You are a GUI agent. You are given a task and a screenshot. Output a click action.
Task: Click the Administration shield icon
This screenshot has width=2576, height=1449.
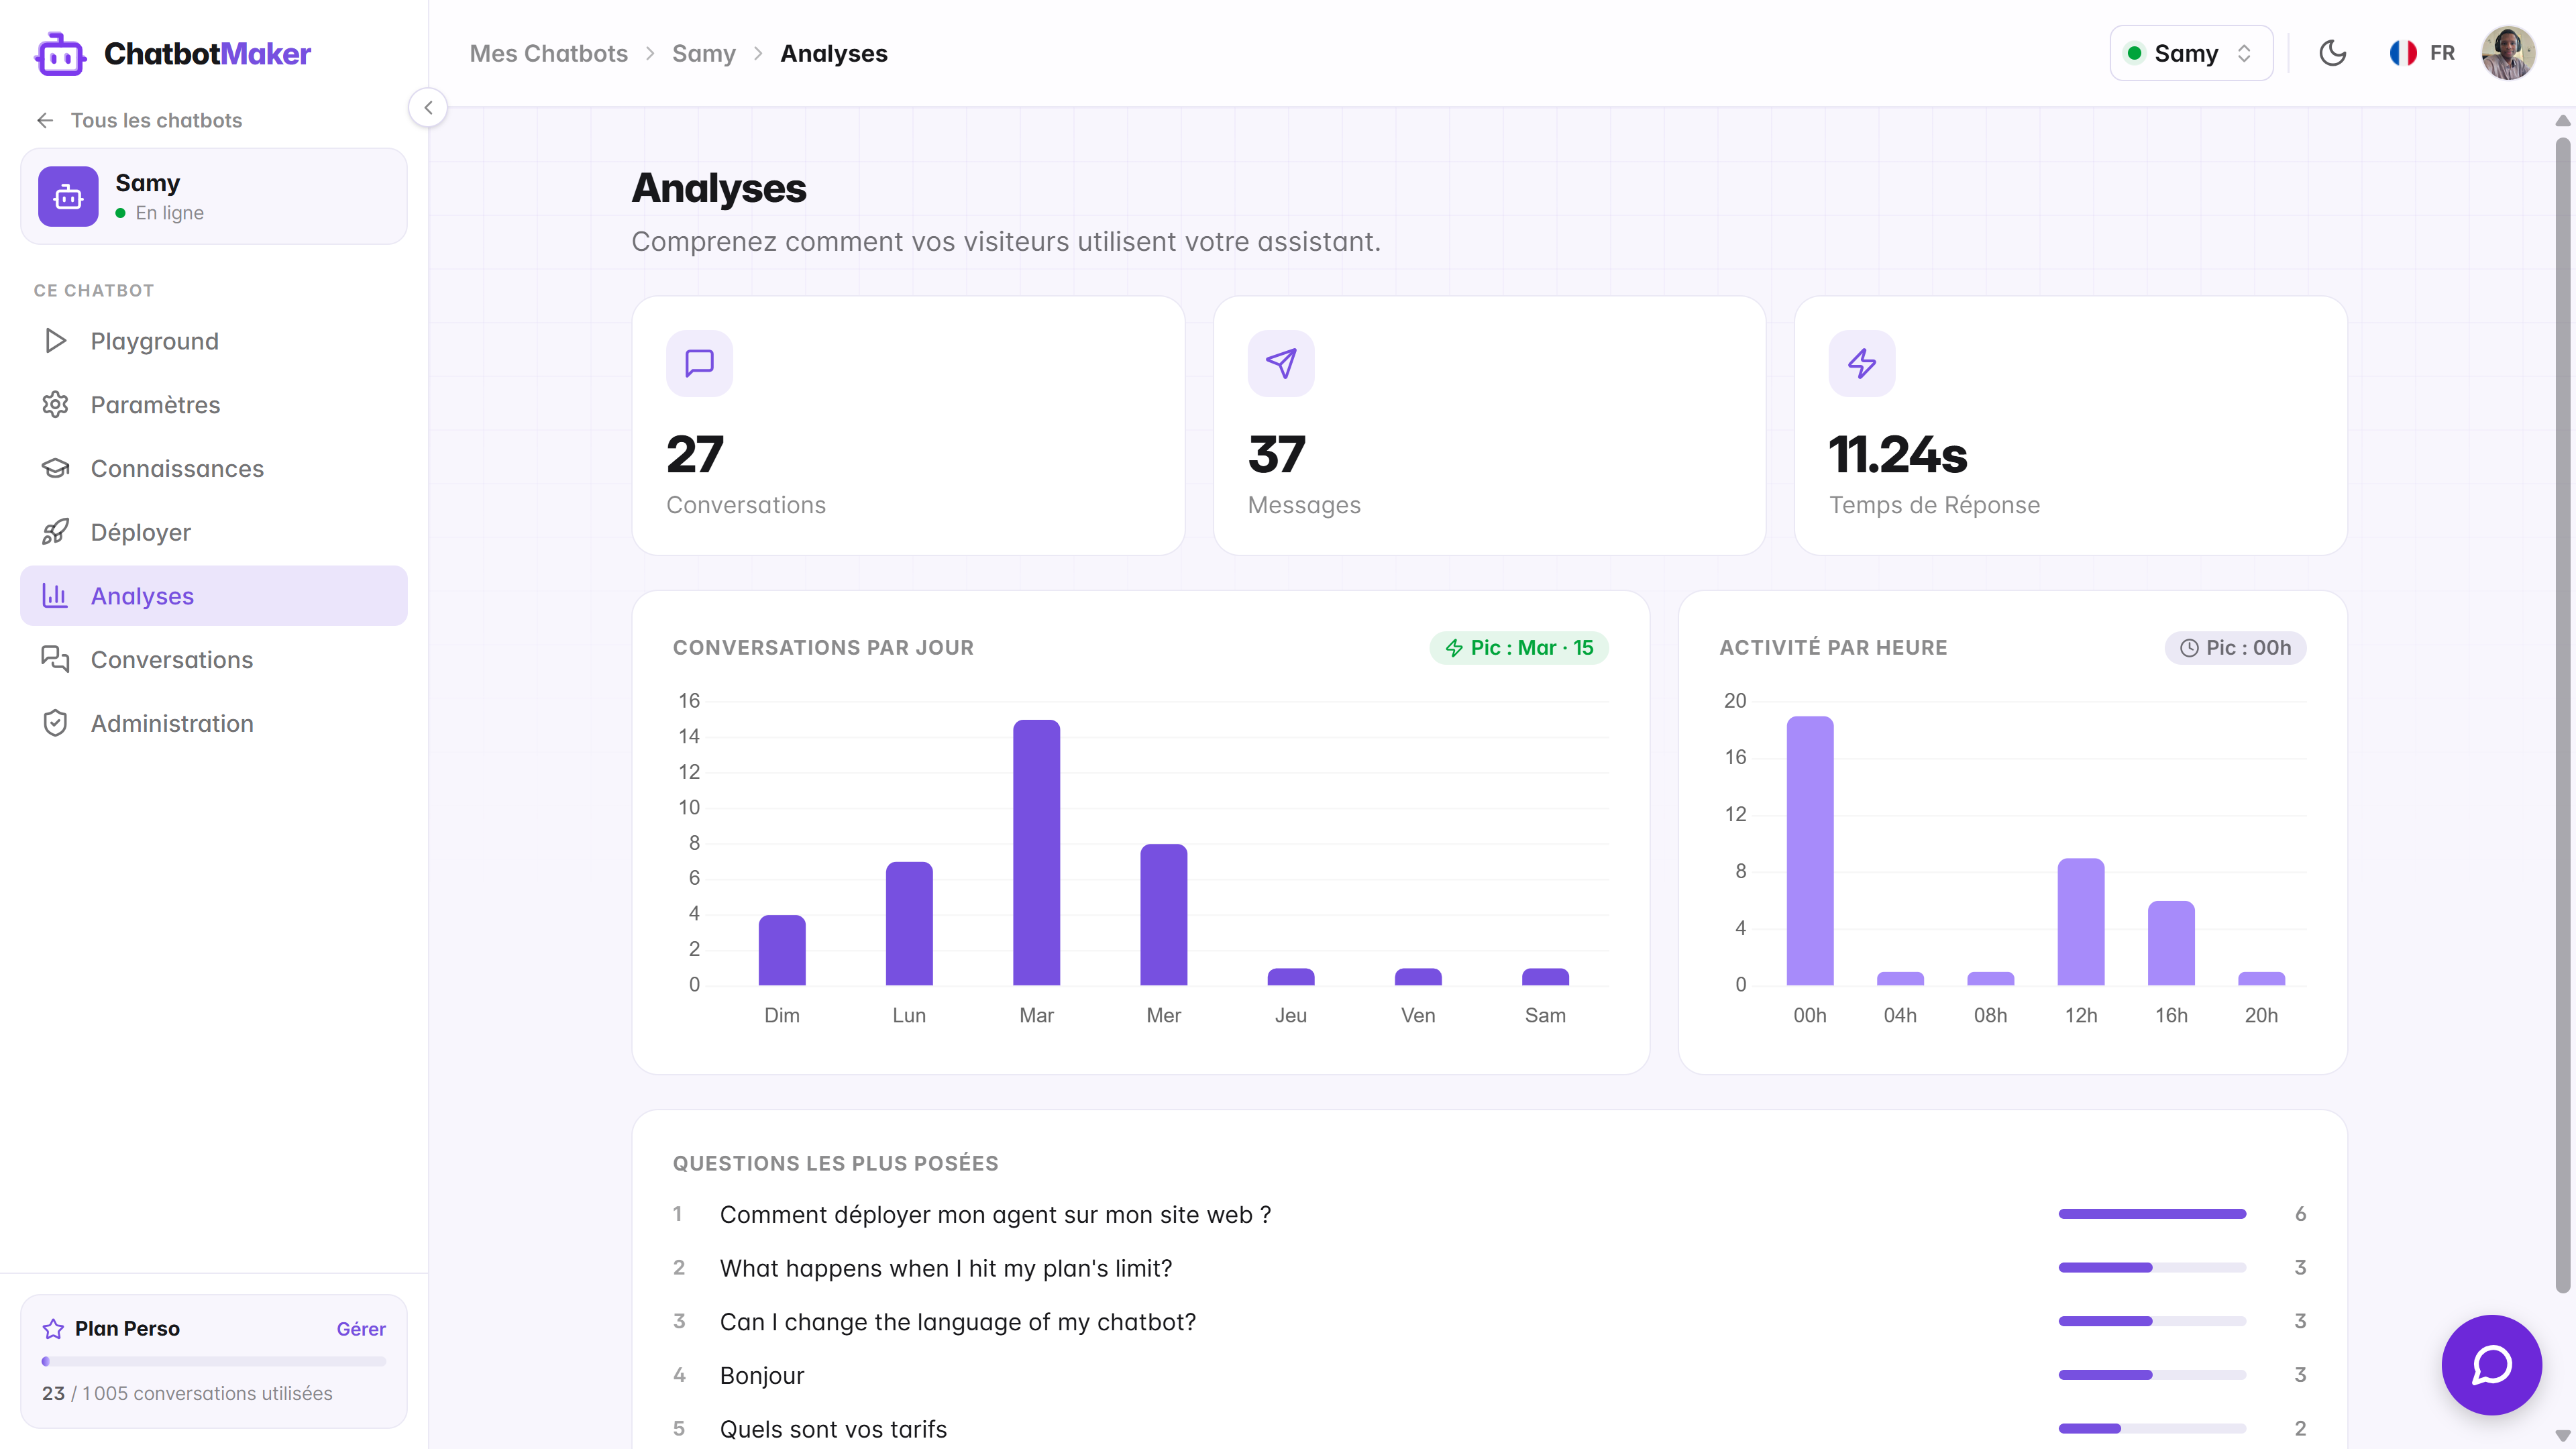pos(56,723)
